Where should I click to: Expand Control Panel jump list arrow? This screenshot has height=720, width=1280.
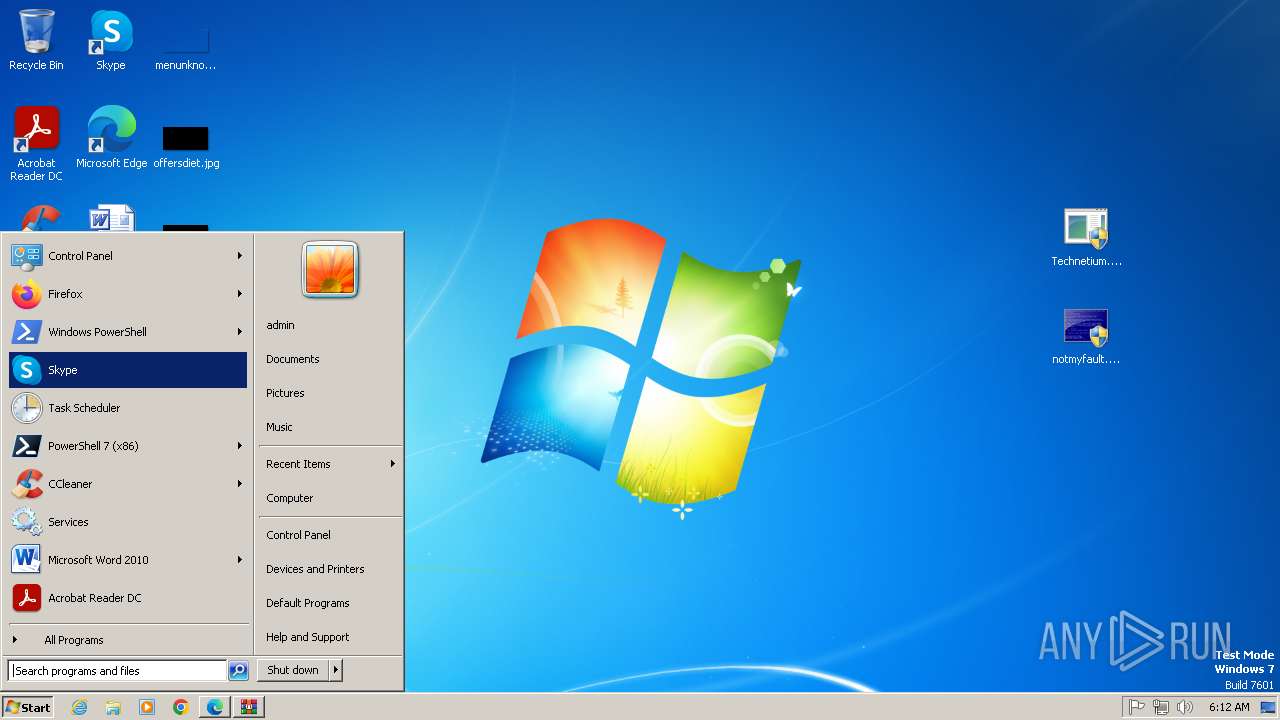(240, 256)
